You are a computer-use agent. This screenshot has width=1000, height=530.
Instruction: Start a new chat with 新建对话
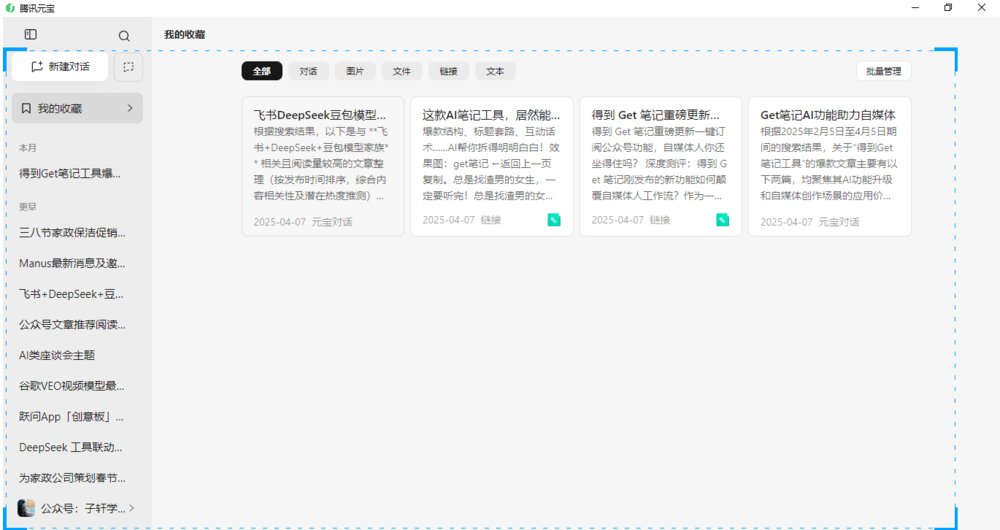[60, 67]
